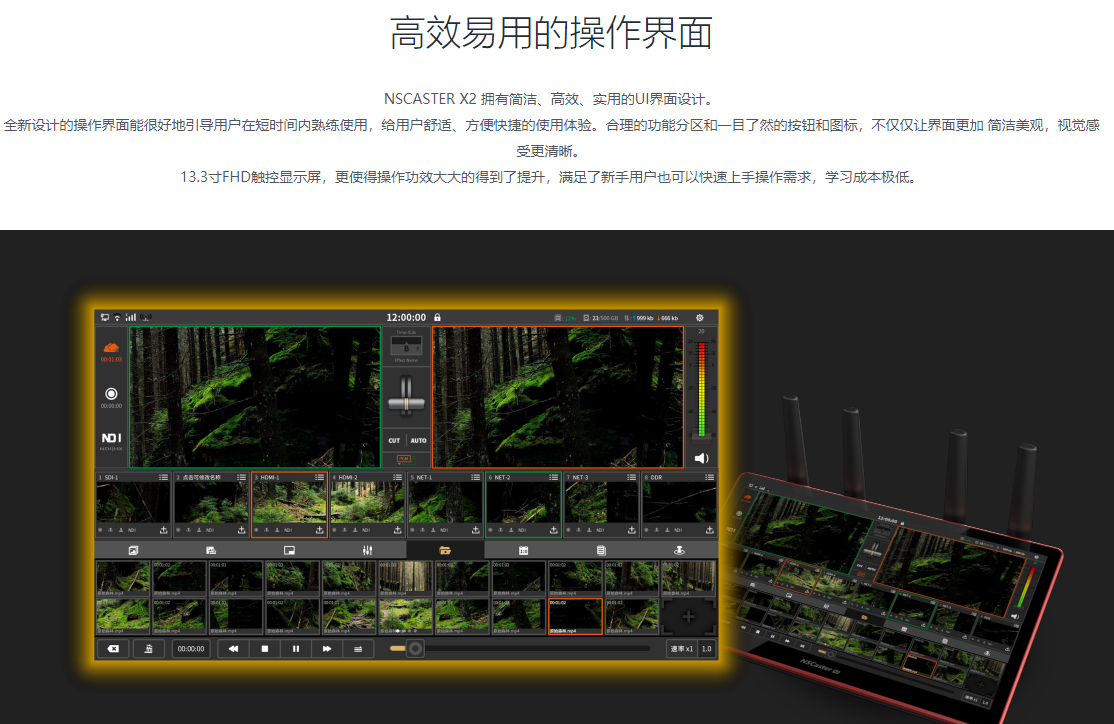Toggle the playlist loop mode button

pos(358,649)
